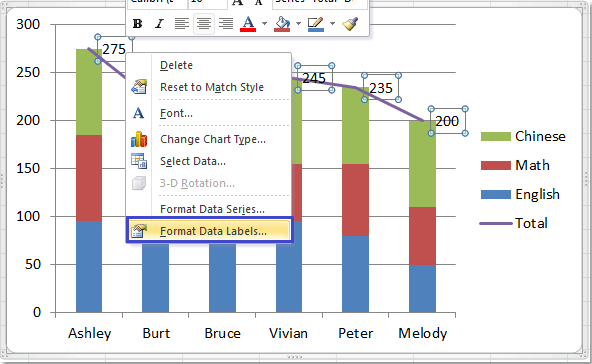Click Reset to Match Style icon

139,87
